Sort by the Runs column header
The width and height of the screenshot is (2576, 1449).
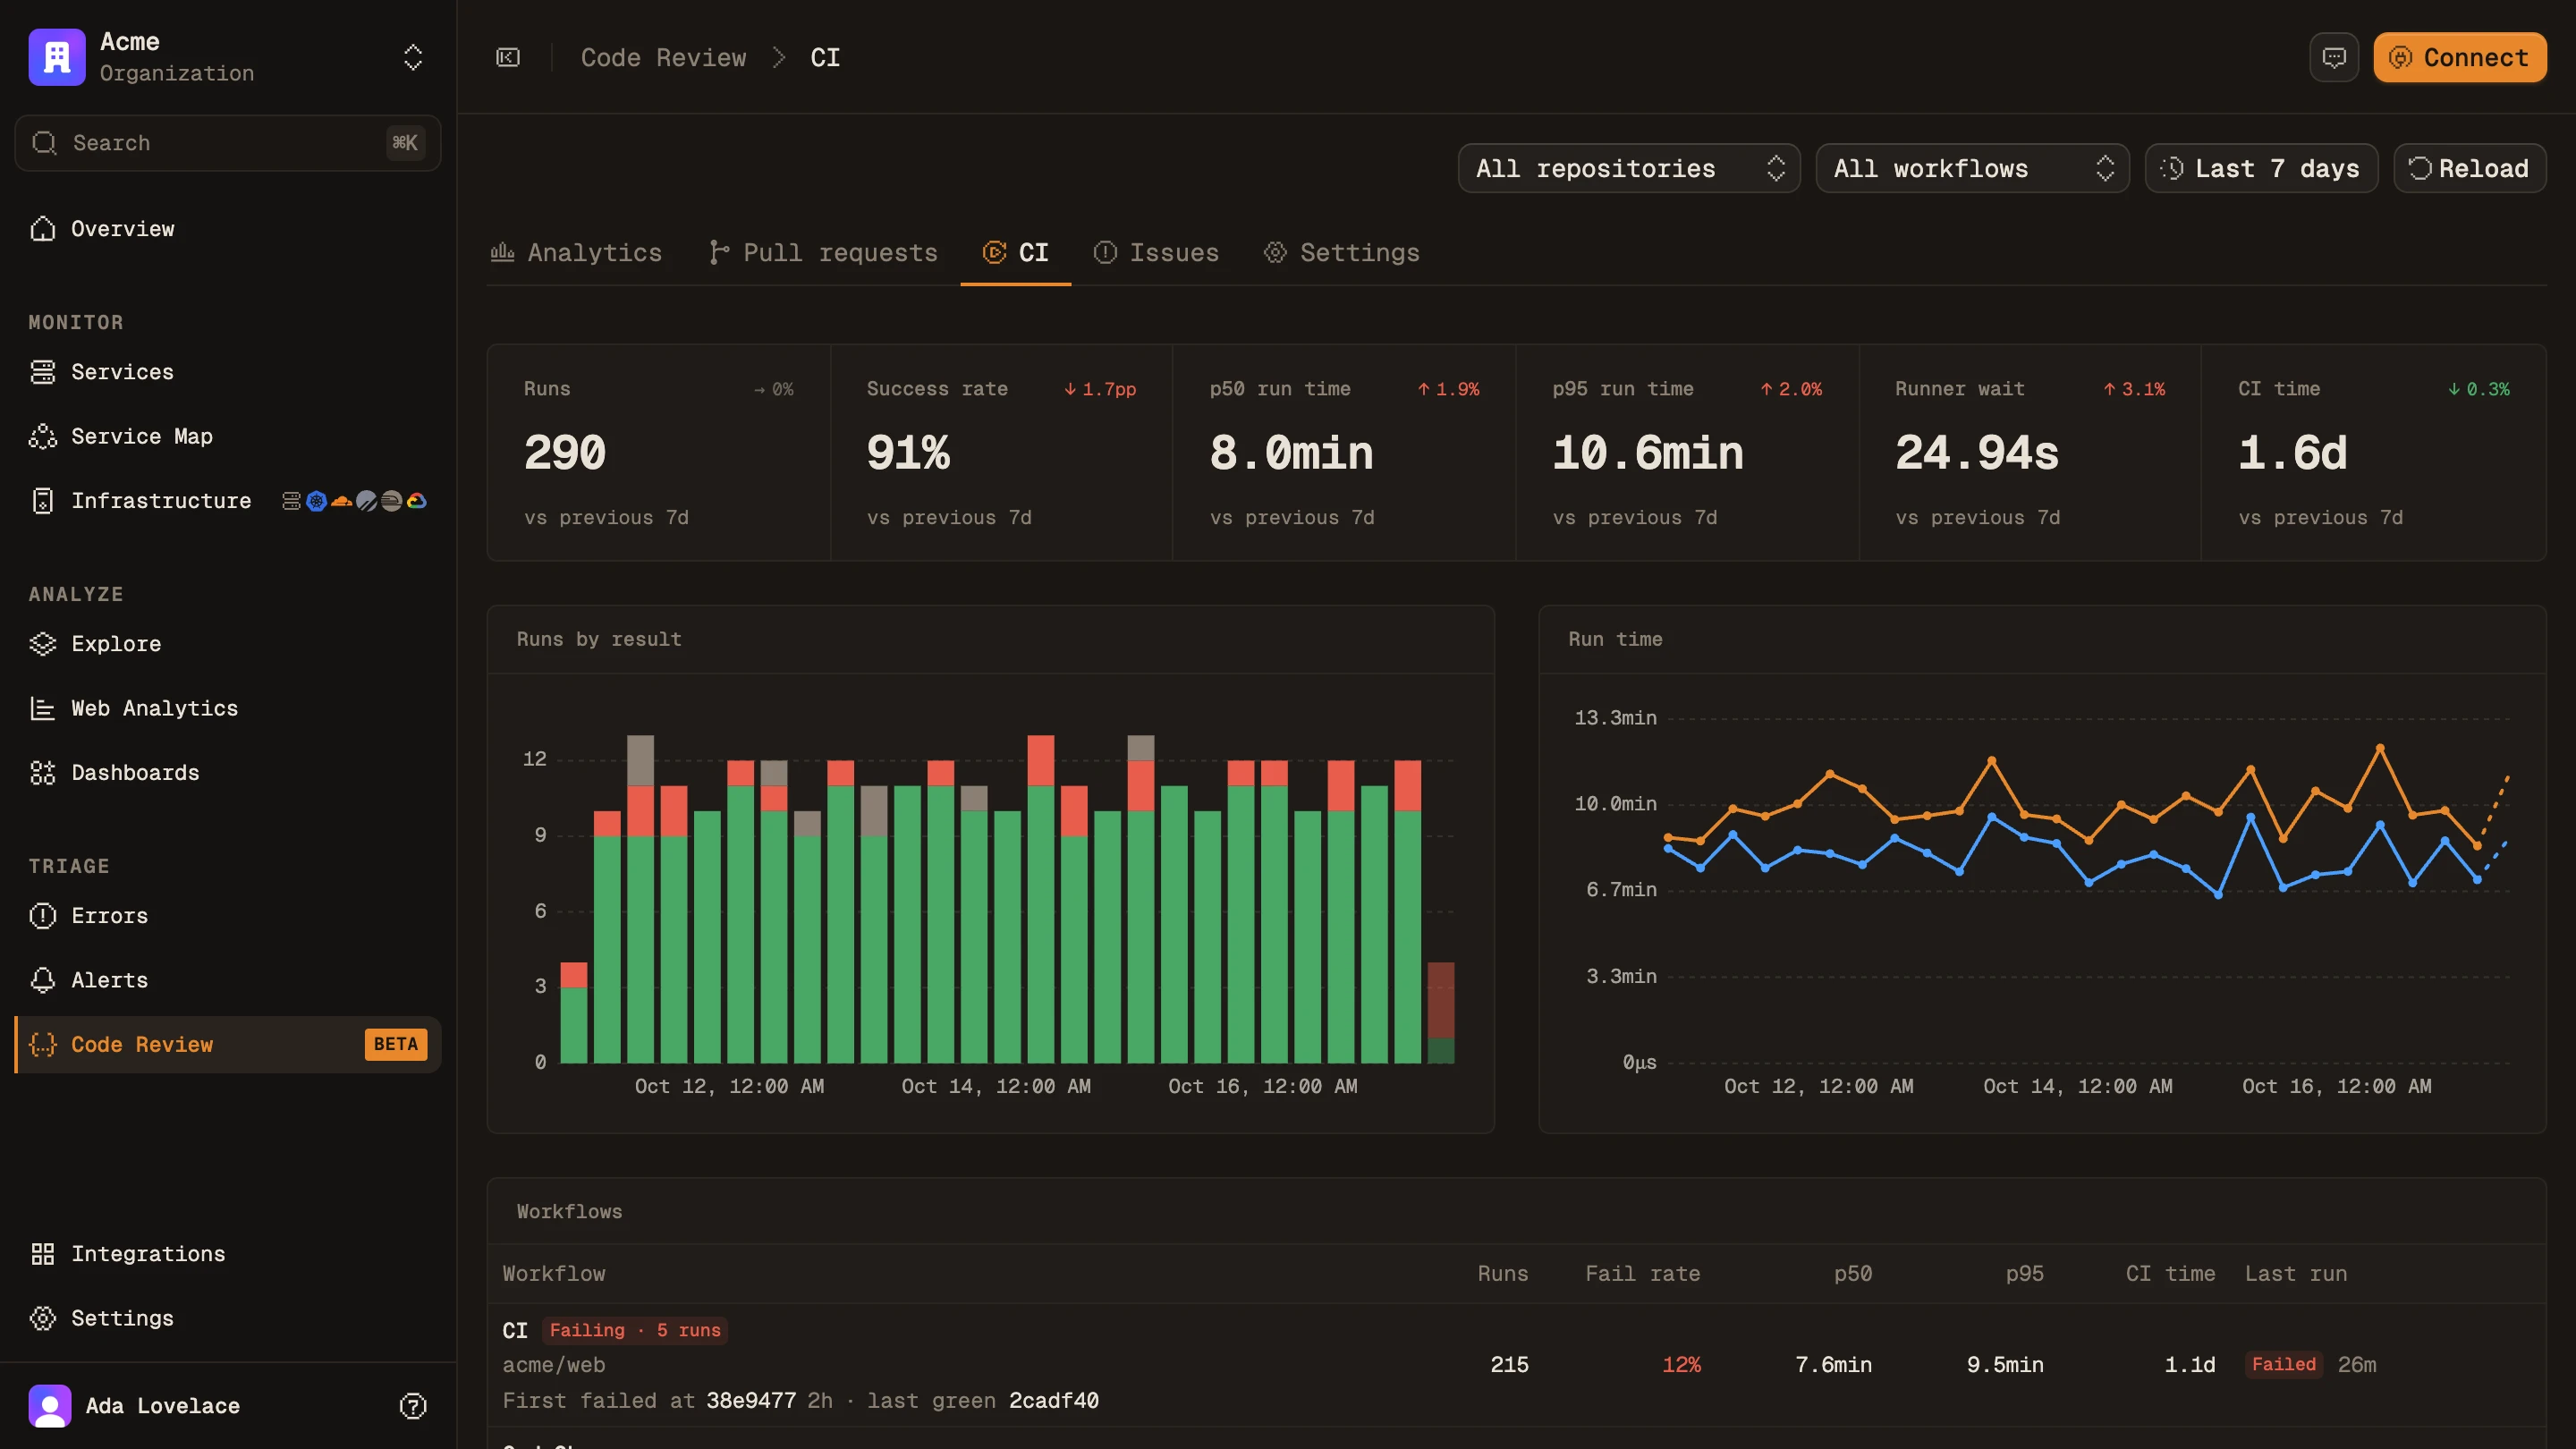tap(1502, 1274)
